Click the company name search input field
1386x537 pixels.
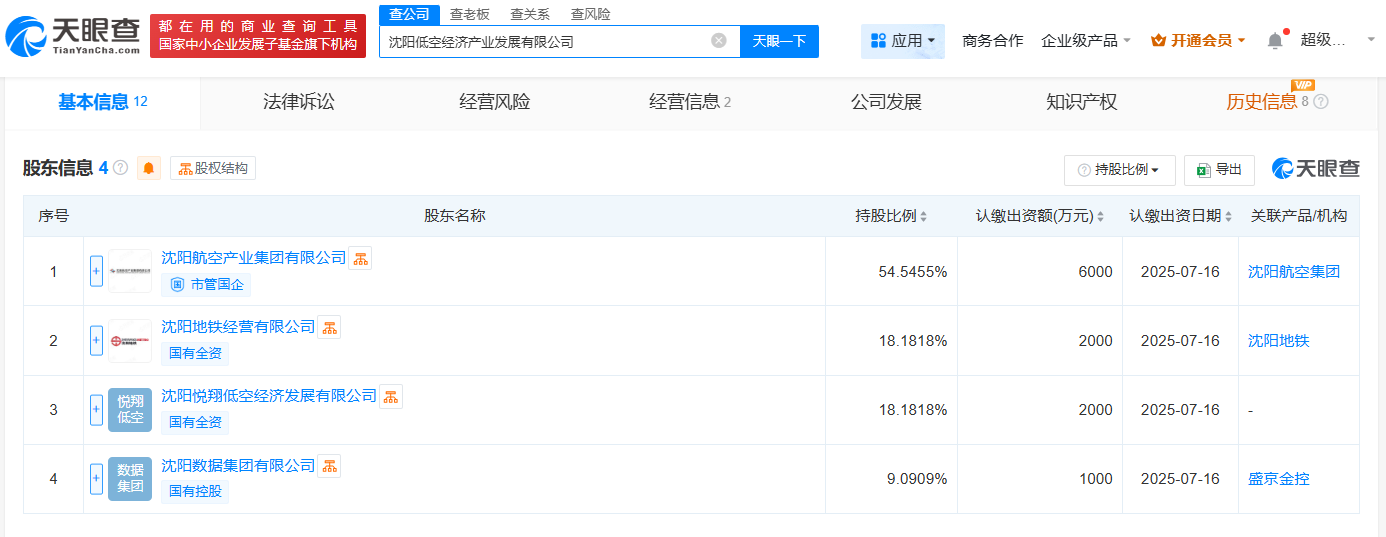(x=545, y=42)
